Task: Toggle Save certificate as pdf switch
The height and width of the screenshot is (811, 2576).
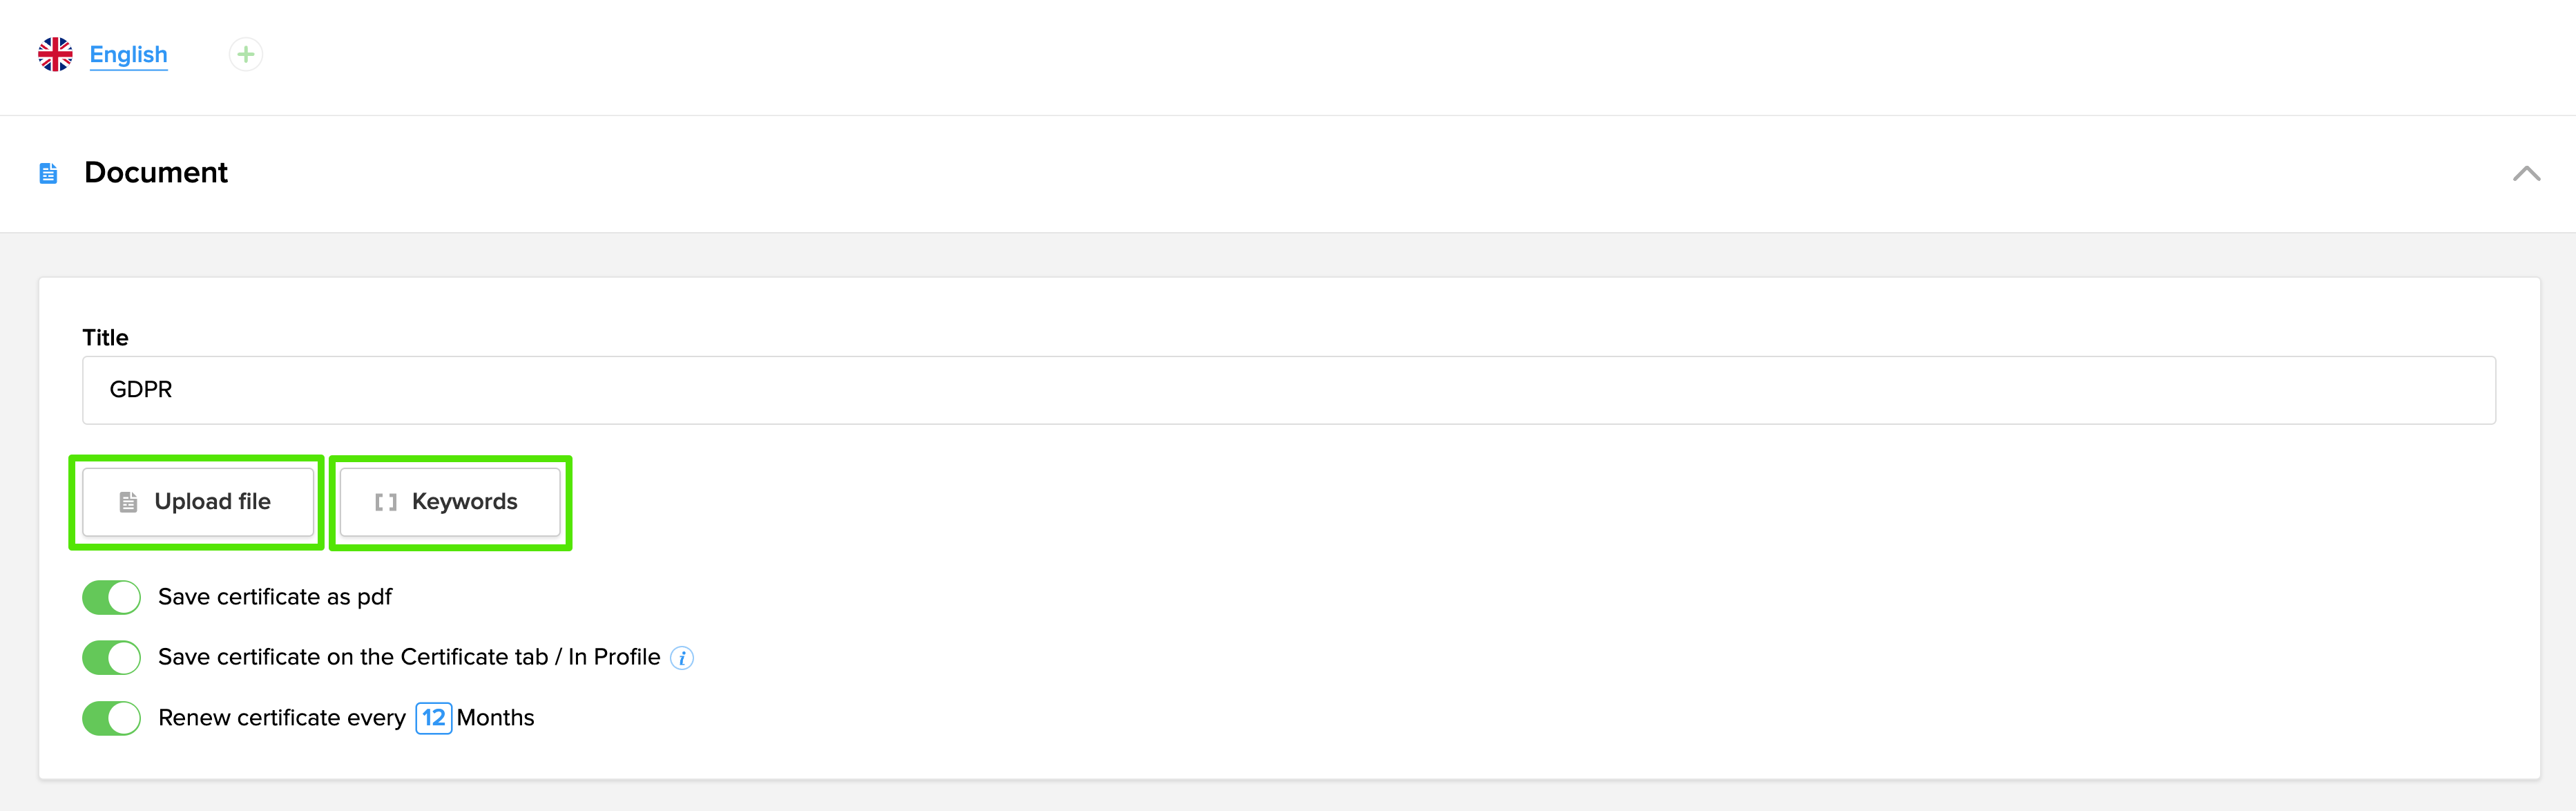Action: pyautogui.click(x=111, y=597)
